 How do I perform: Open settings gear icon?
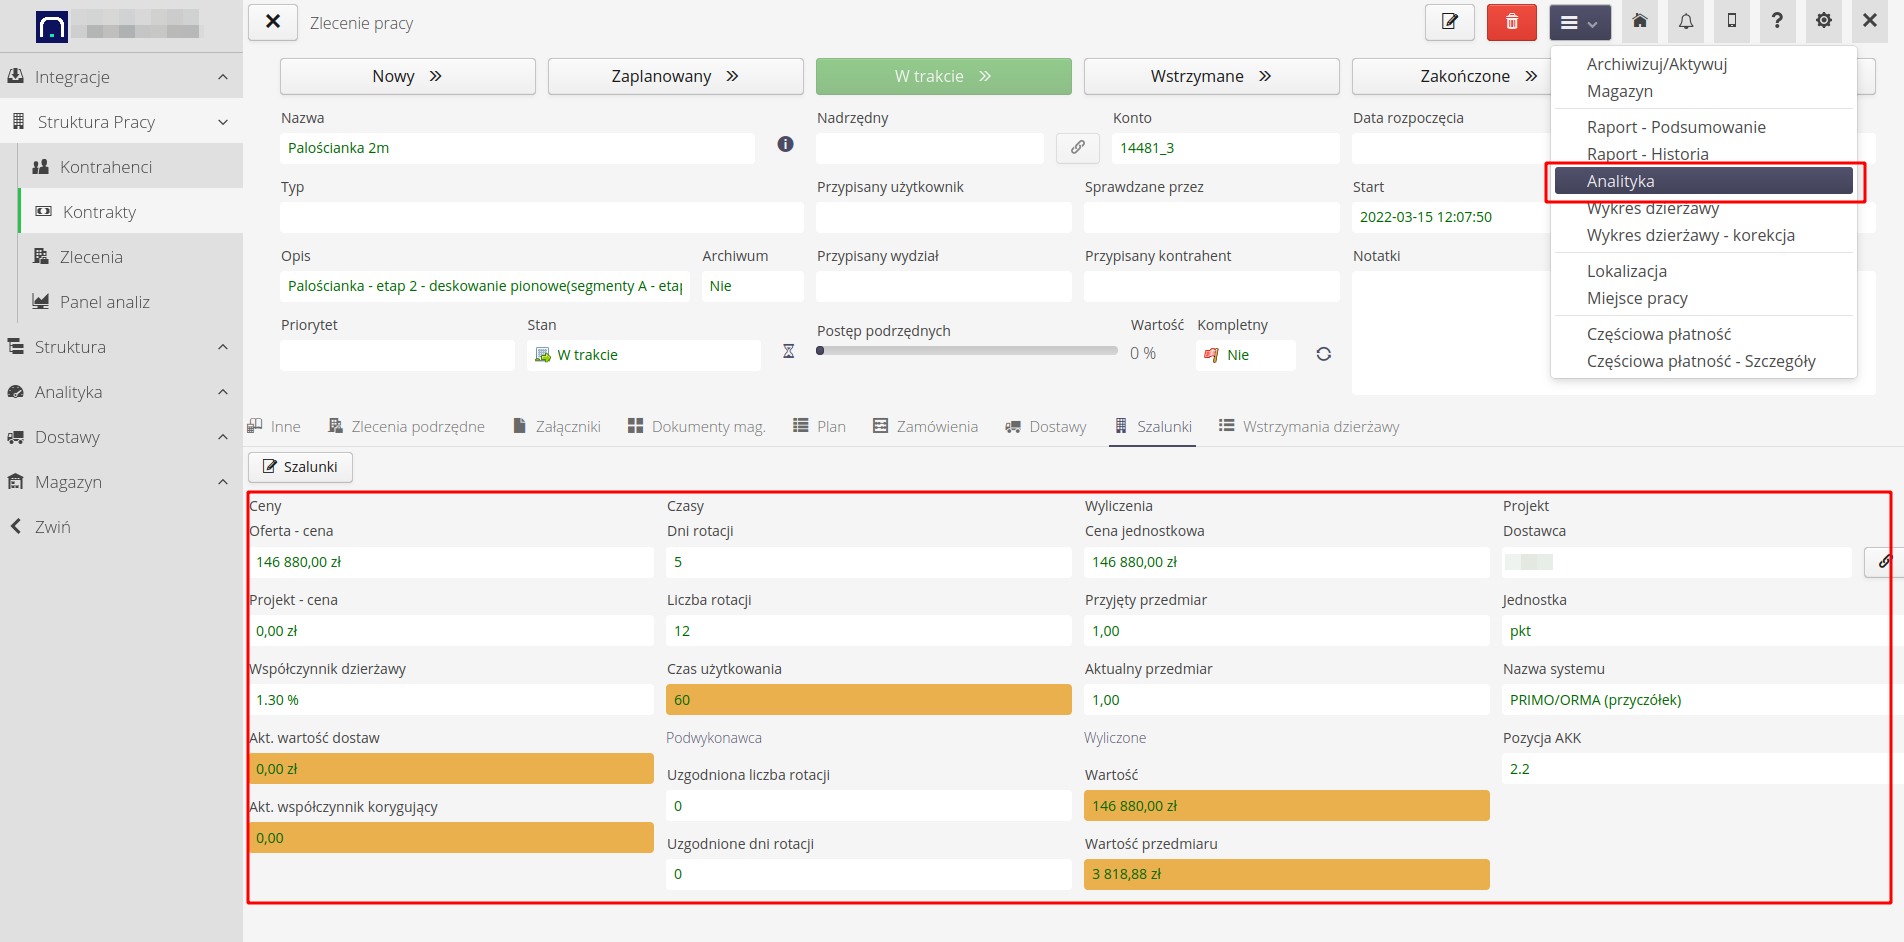[x=1824, y=21]
